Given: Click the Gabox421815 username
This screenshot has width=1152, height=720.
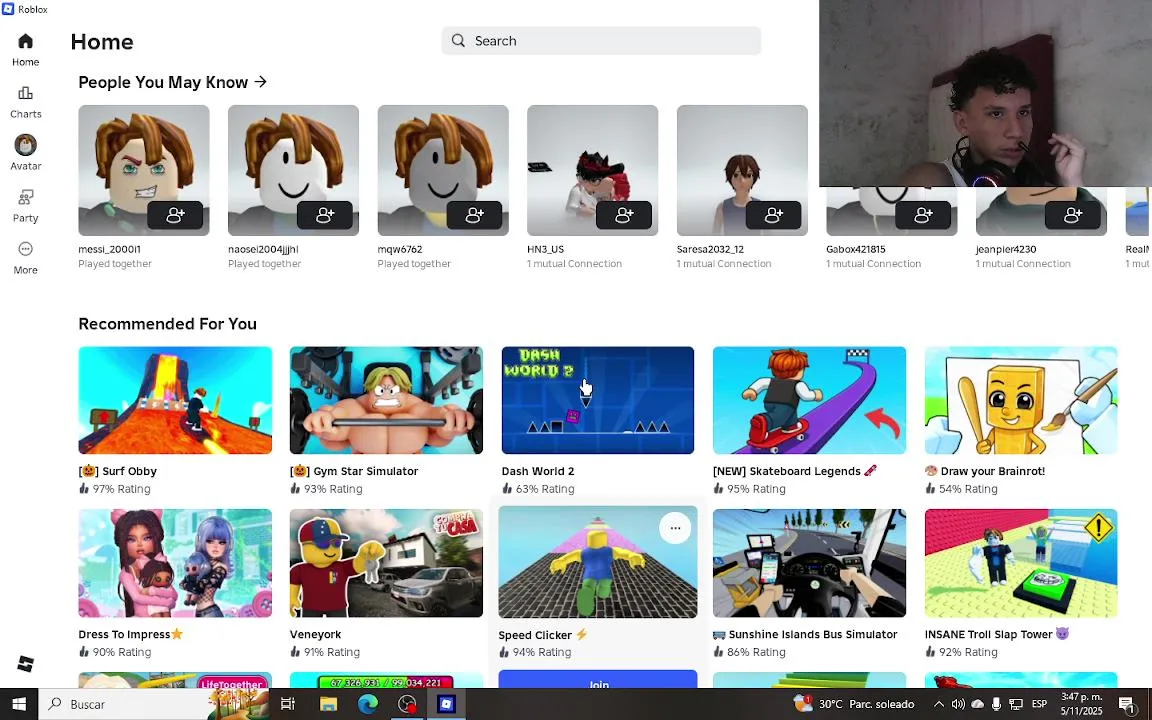Looking at the screenshot, I should coord(856,249).
